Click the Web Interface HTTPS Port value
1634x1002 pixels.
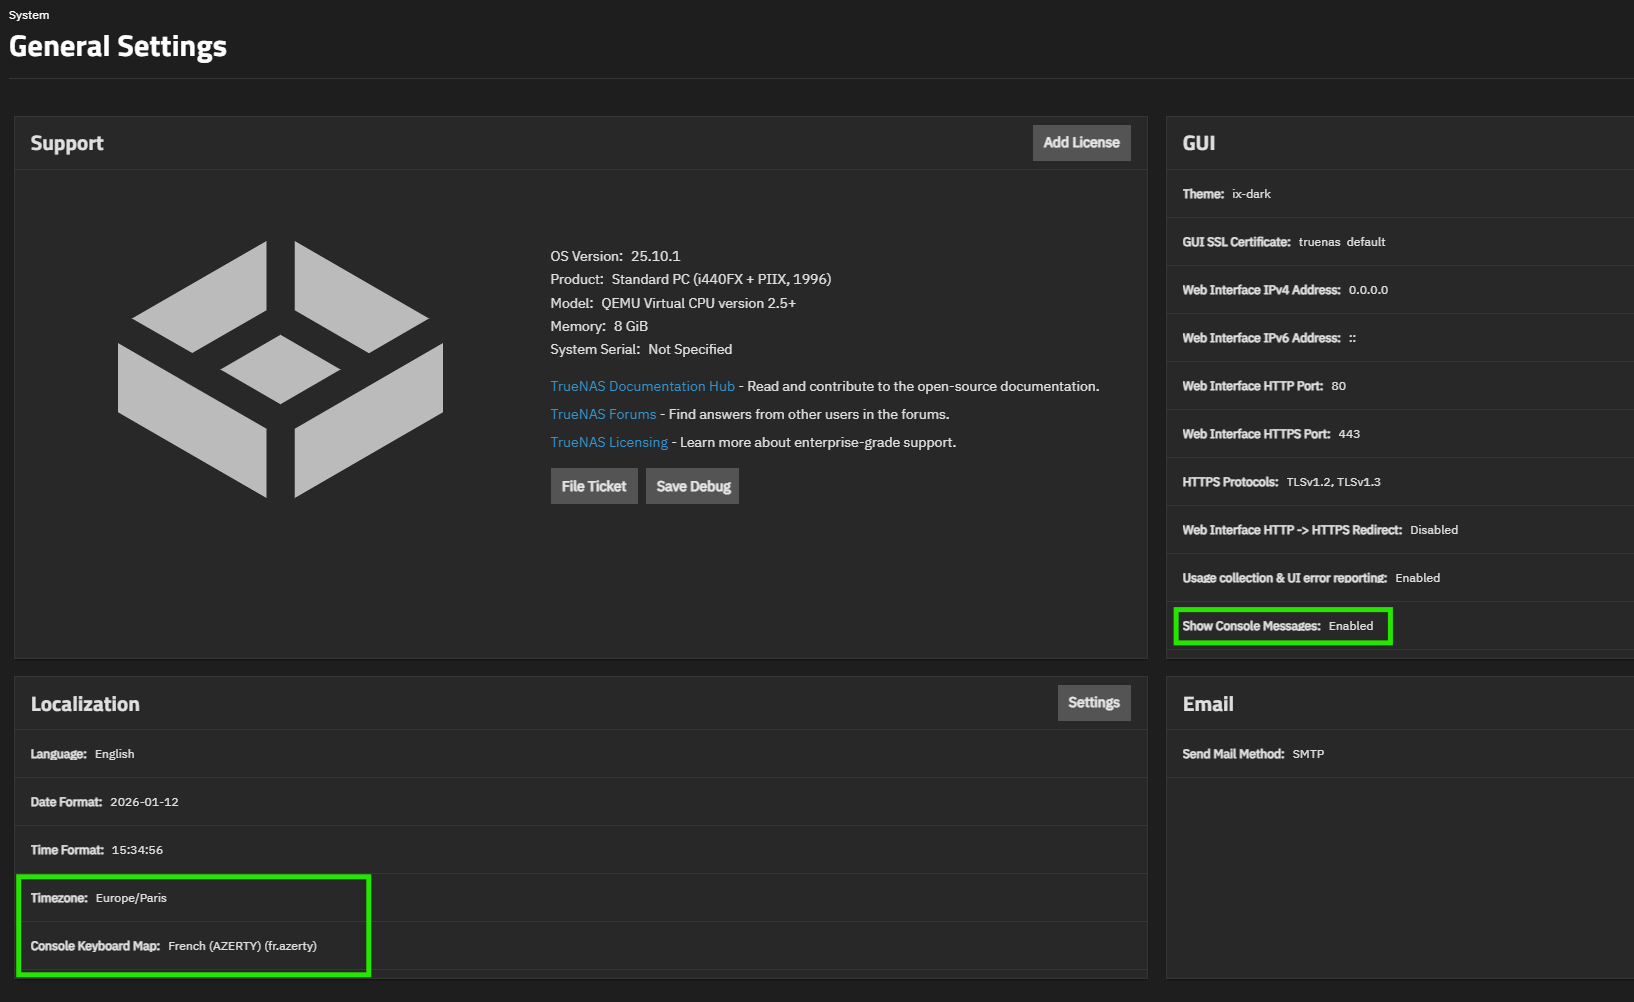pos(1349,434)
